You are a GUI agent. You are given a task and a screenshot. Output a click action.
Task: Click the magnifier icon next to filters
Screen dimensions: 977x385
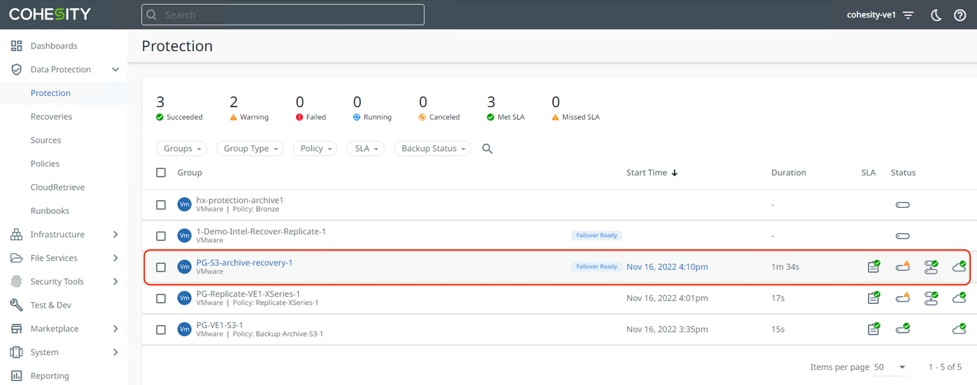[x=487, y=149]
